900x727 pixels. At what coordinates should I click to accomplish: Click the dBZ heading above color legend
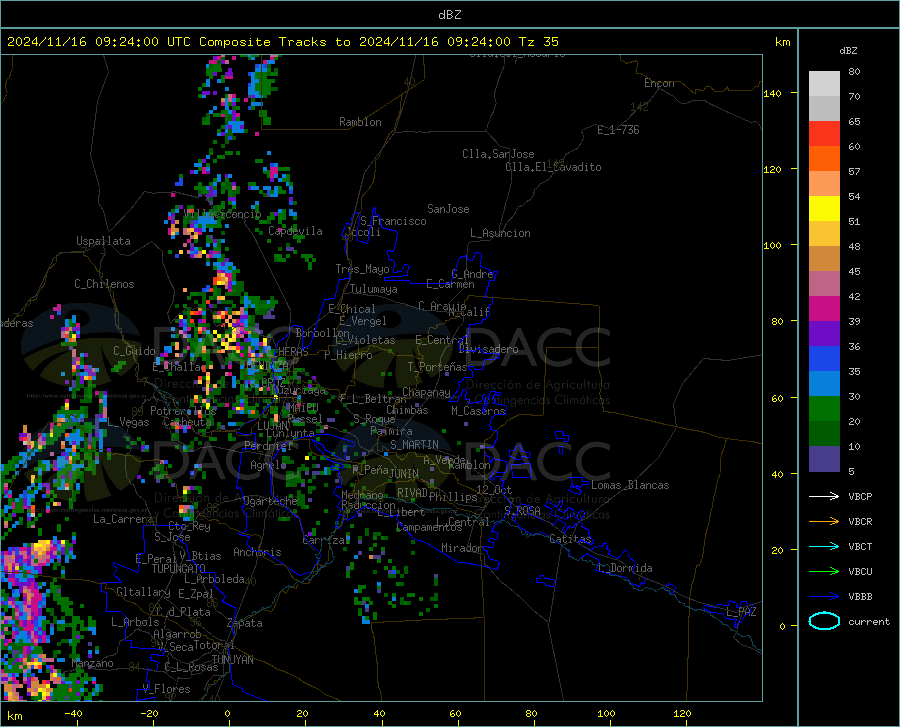click(x=848, y=50)
